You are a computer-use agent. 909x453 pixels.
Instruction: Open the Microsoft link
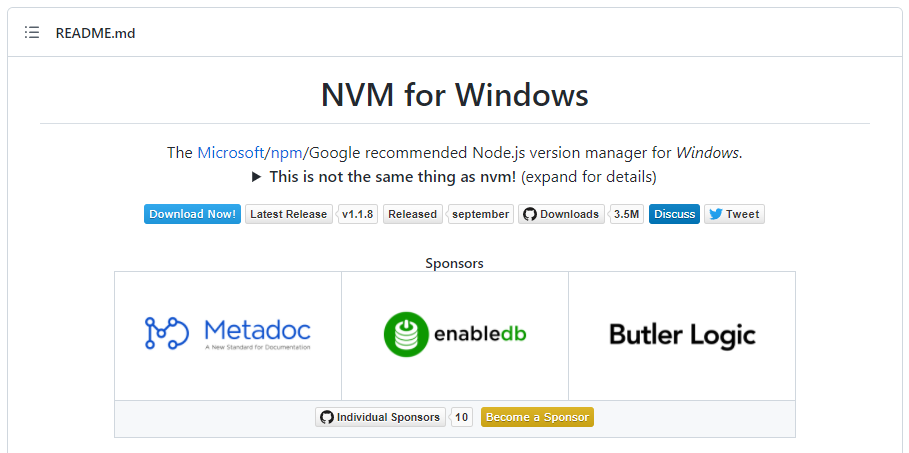pyautogui.click(x=231, y=153)
